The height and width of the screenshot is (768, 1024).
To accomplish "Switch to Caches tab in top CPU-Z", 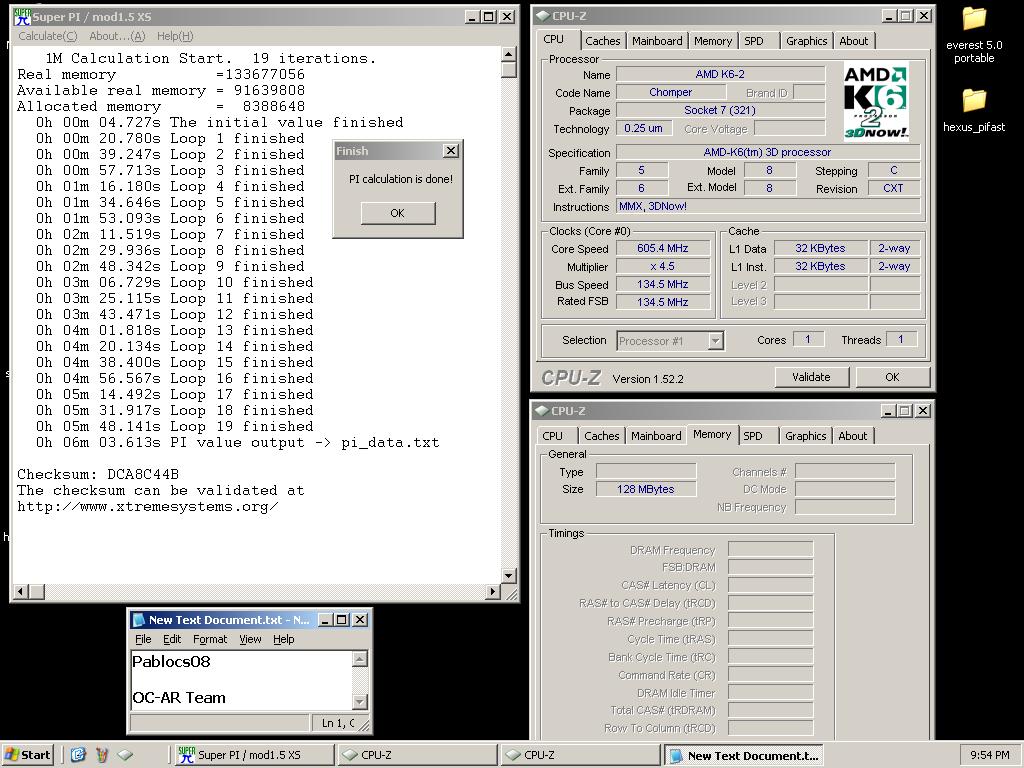I will coord(602,41).
